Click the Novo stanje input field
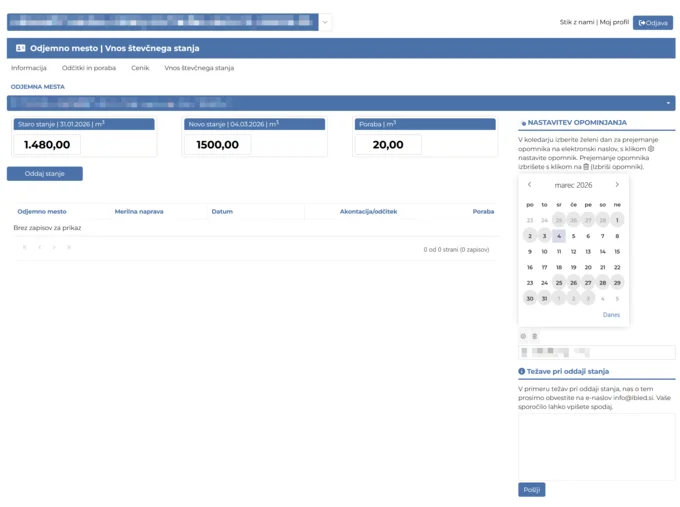This screenshot has height=507, width=680. pyautogui.click(x=217, y=145)
